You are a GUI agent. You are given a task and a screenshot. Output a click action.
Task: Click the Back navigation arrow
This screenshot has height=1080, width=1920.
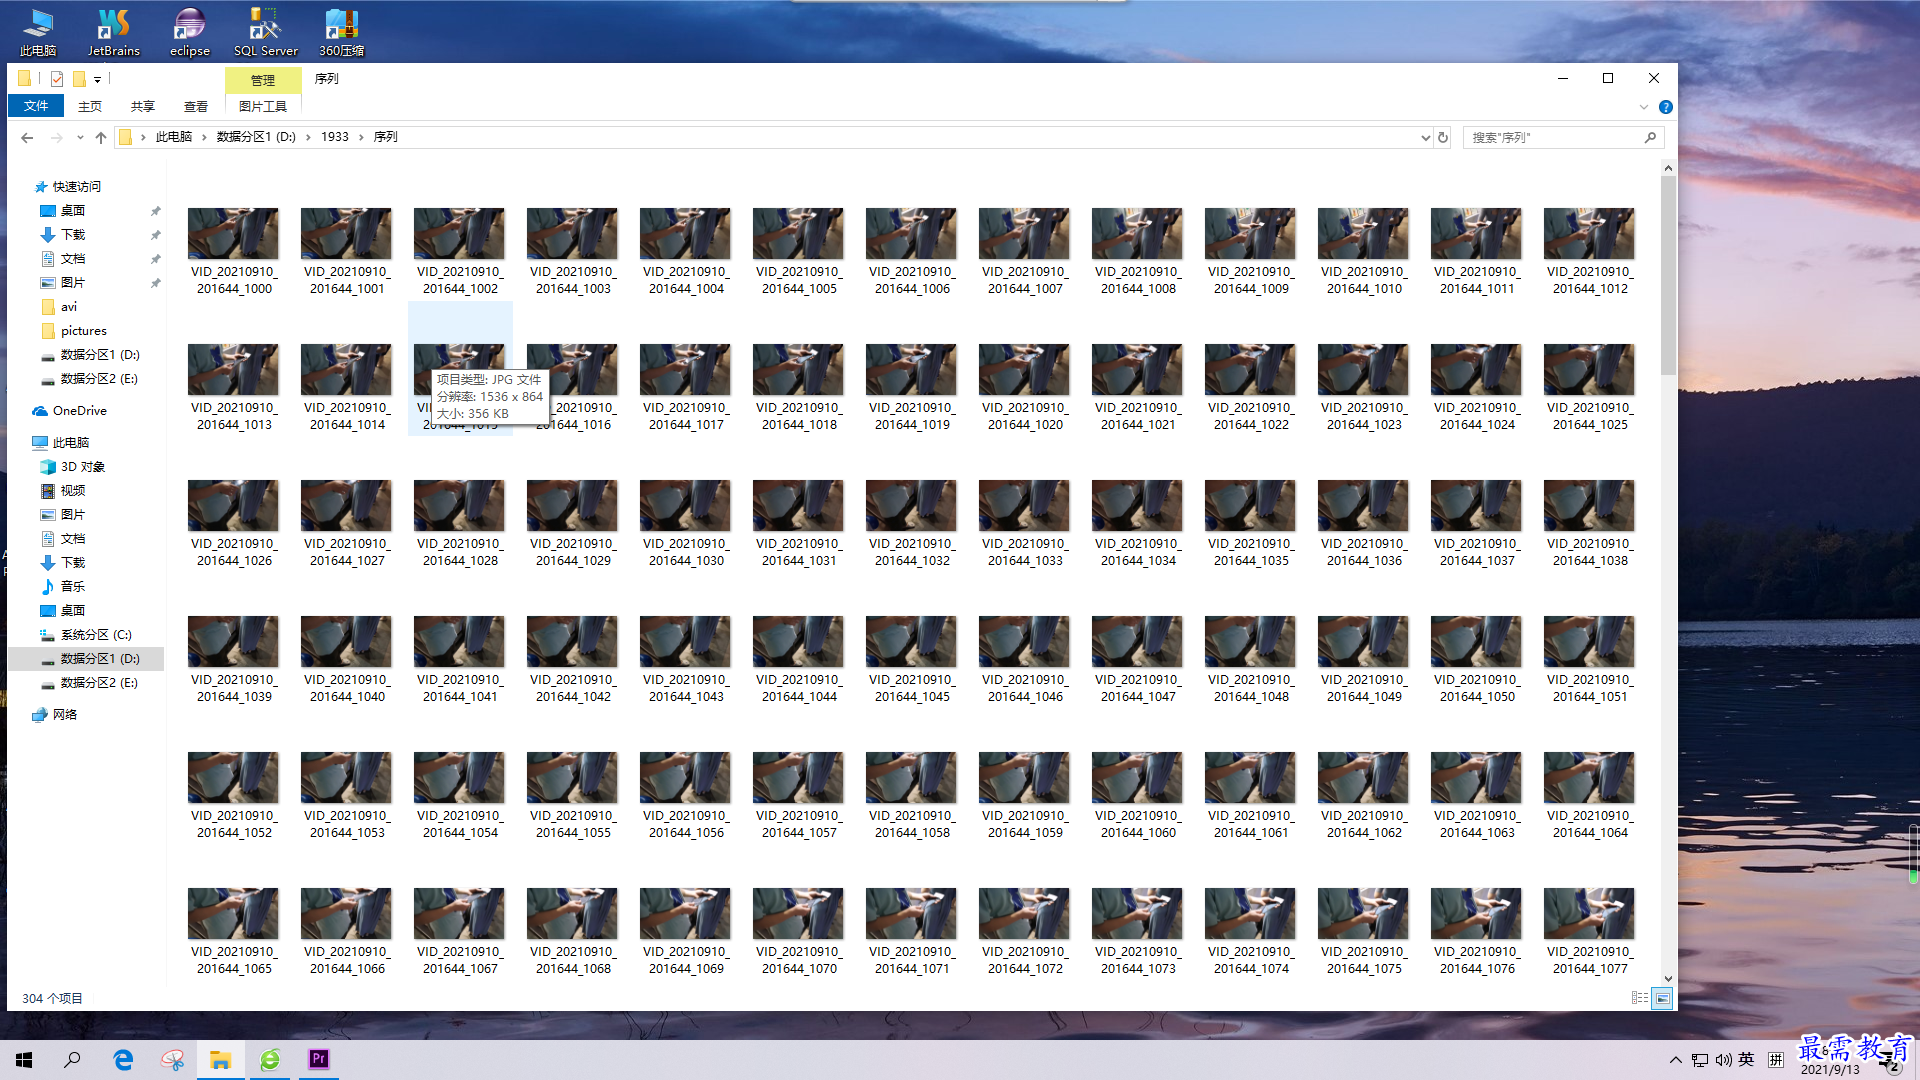pyautogui.click(x=27, y=138)
